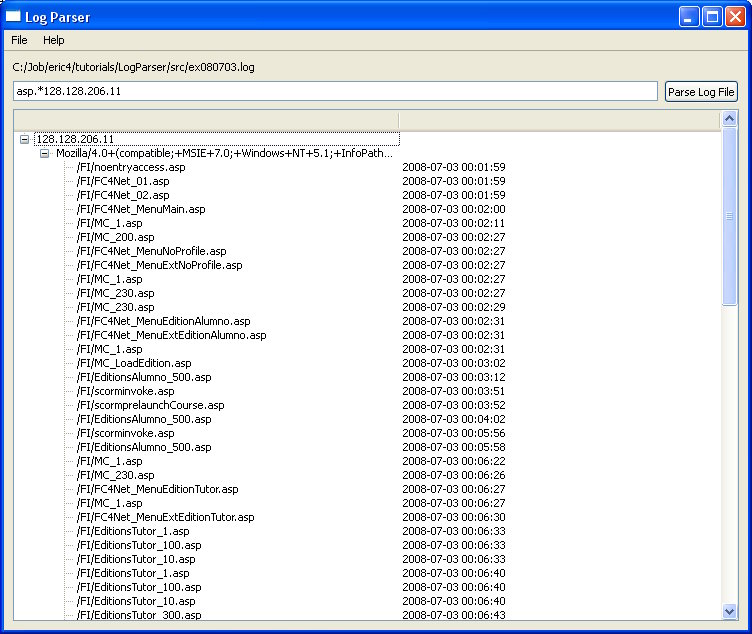Maximize the Log Parser window
Screen dimensions: 752x634
pyautogui.click(x=712, y=16)
